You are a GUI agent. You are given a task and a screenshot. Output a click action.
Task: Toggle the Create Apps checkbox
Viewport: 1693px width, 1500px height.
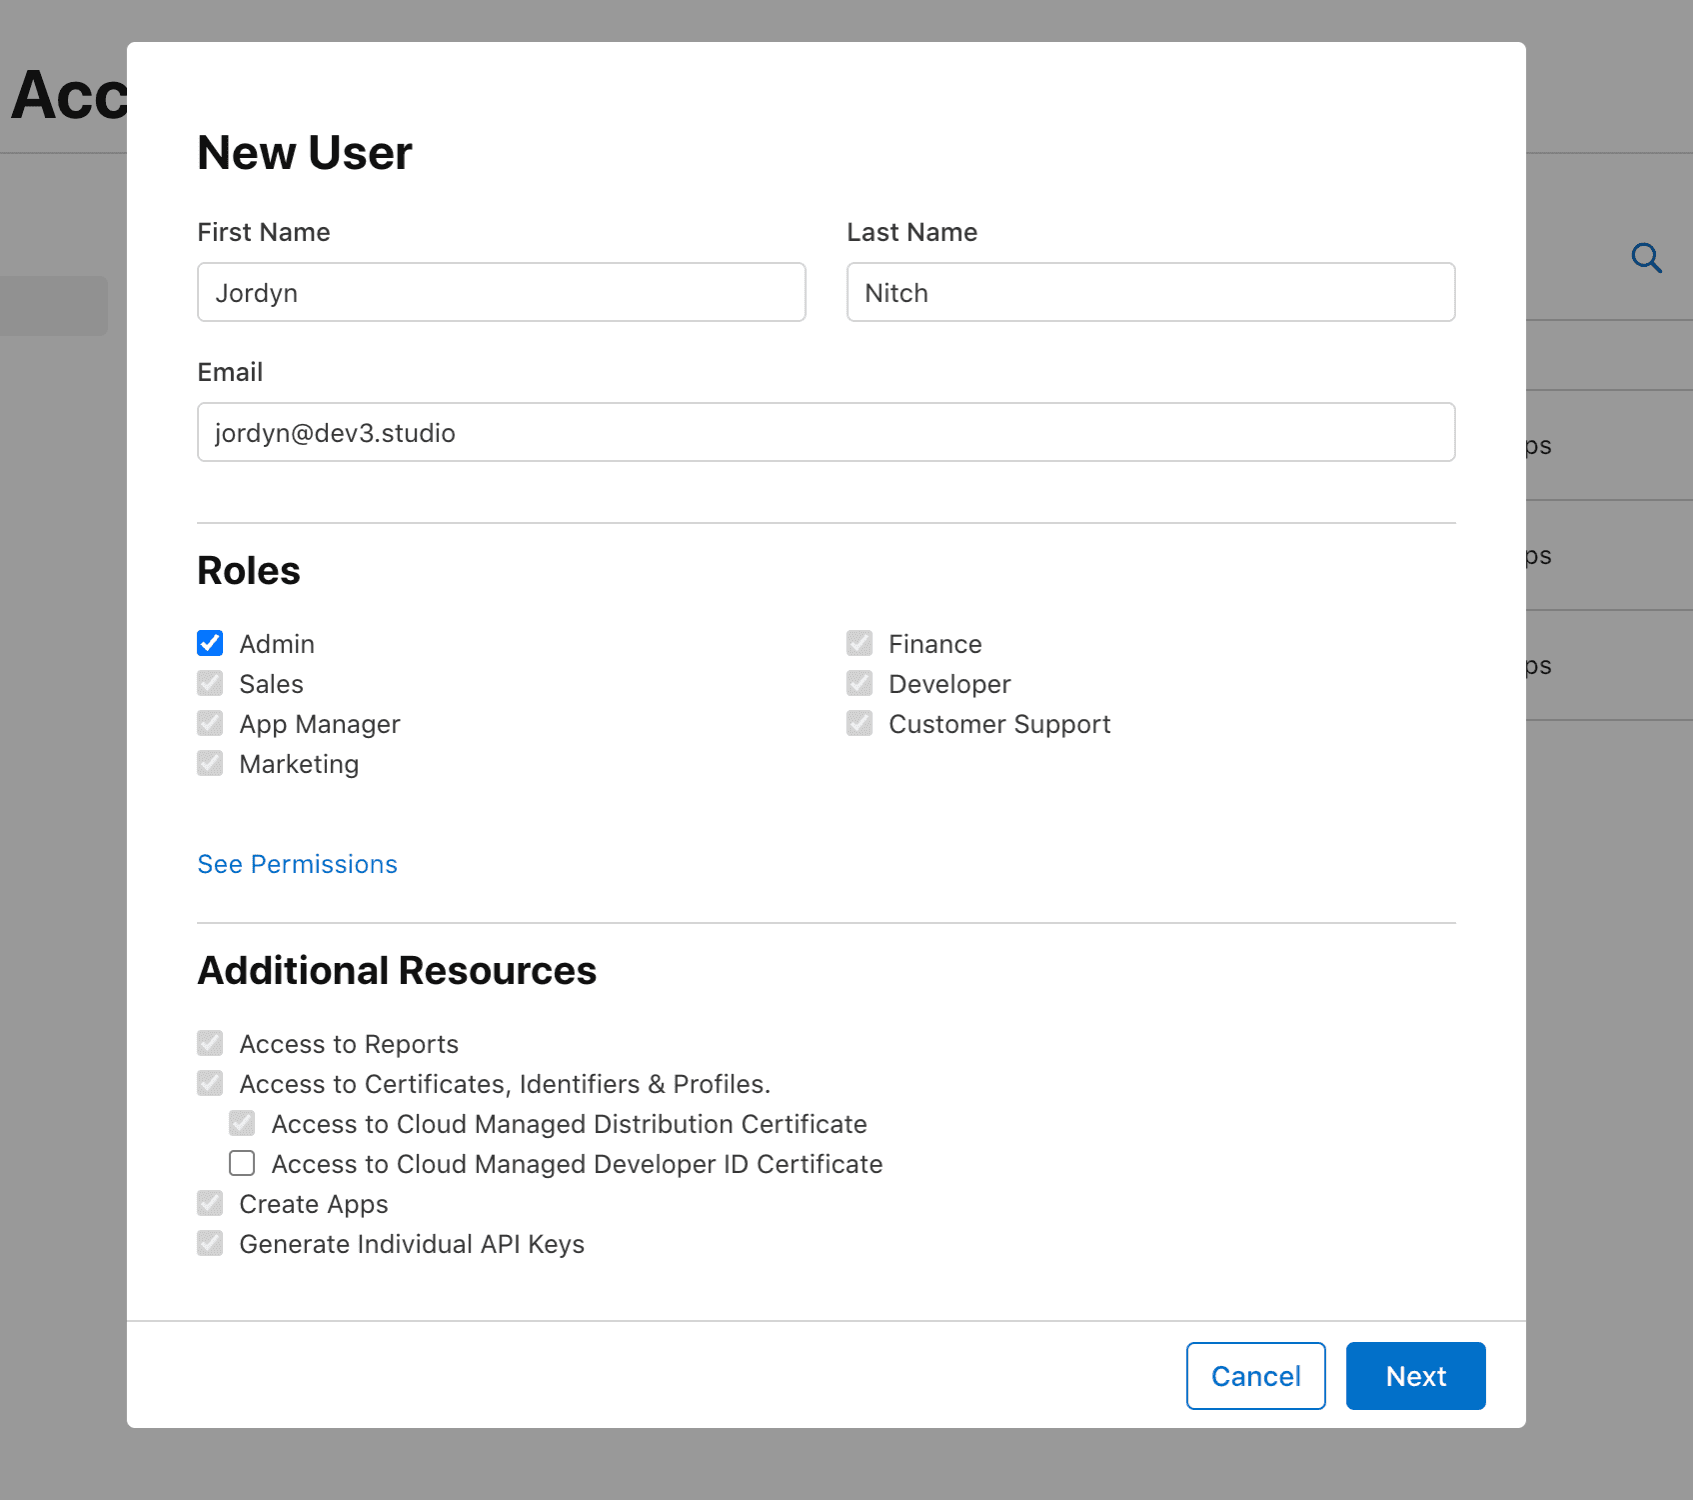coord(210,1203)
